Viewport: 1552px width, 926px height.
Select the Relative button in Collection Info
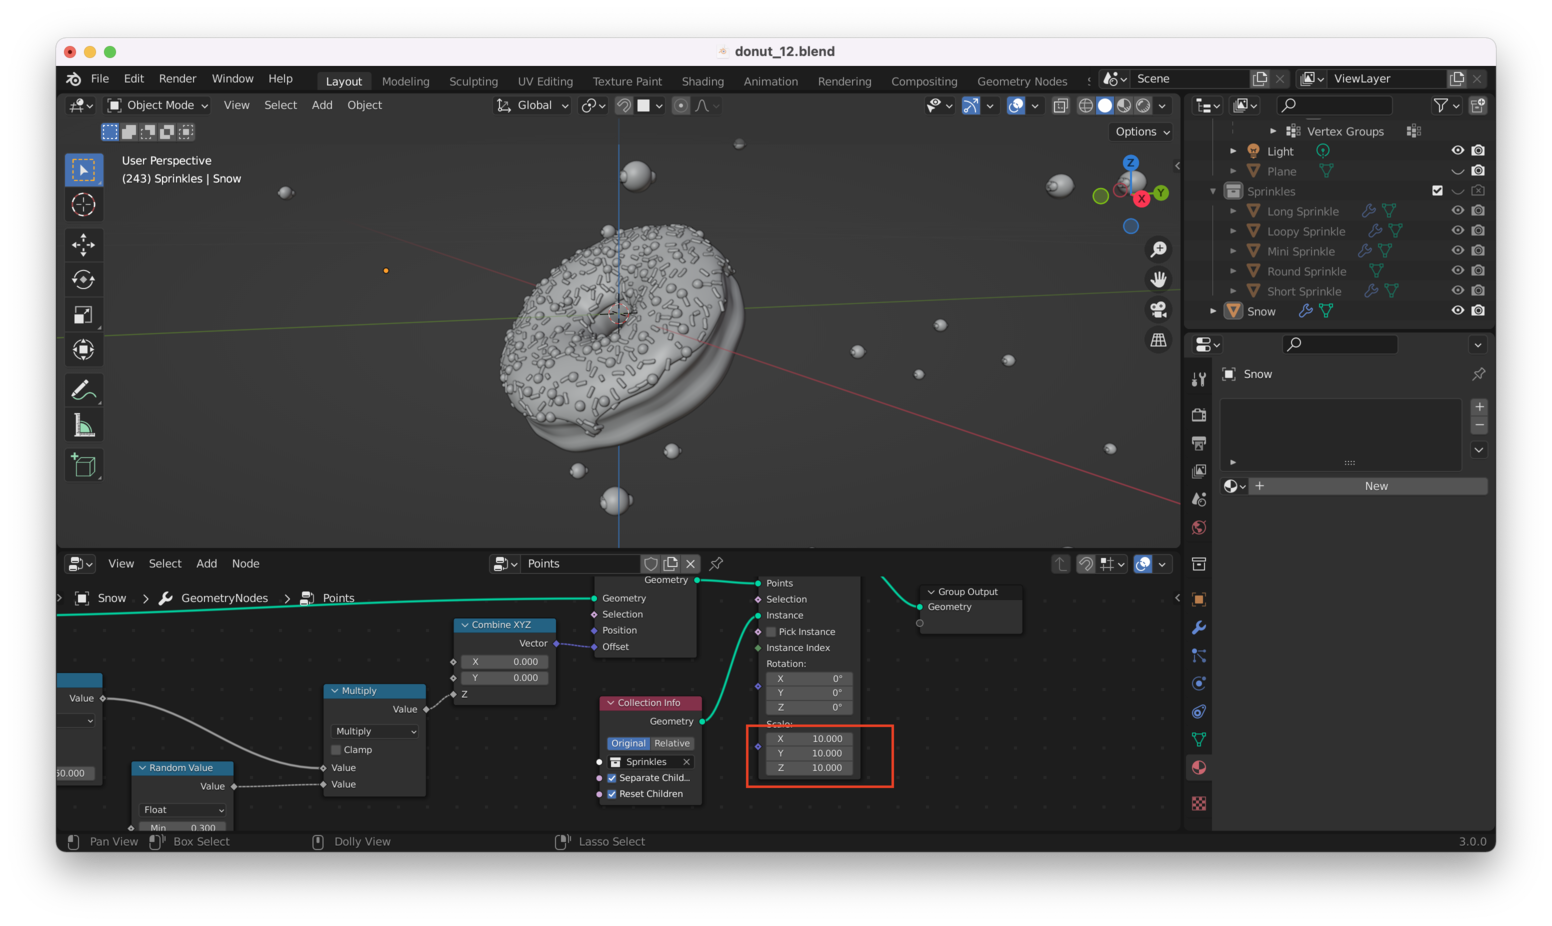pos(672,743)
